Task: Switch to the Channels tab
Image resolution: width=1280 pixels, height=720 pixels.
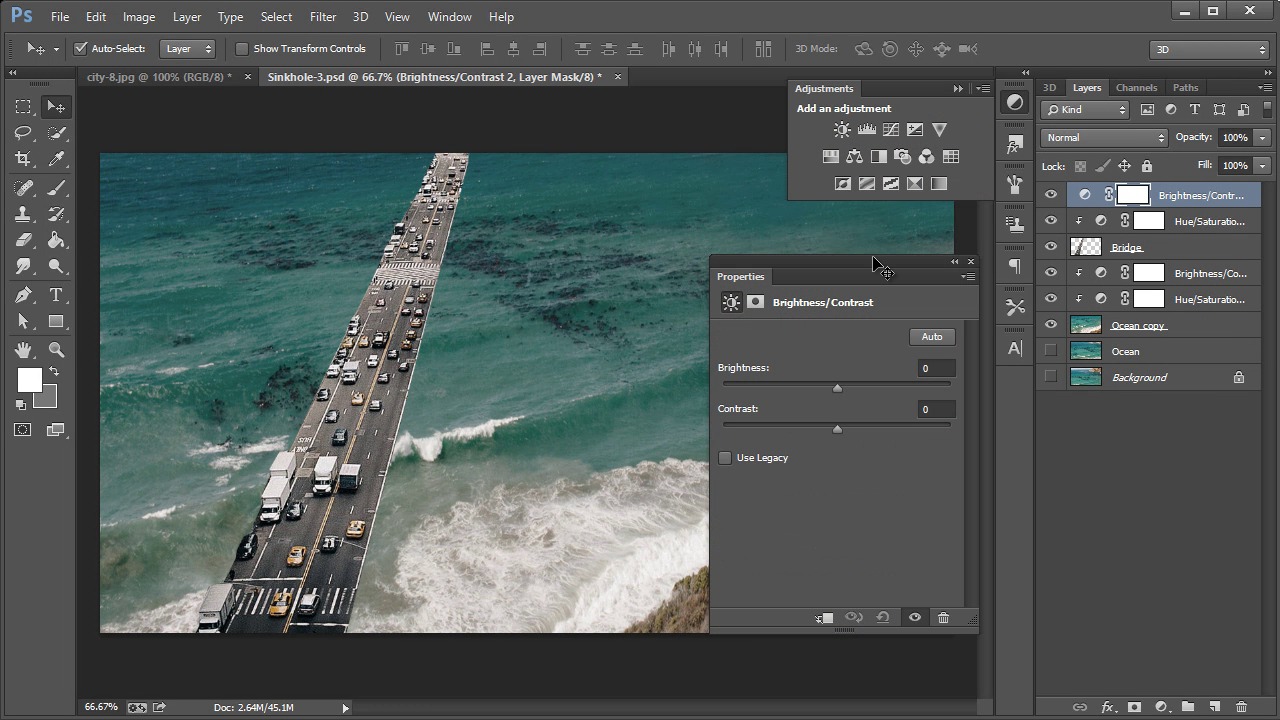Action: pos(1136,88)
